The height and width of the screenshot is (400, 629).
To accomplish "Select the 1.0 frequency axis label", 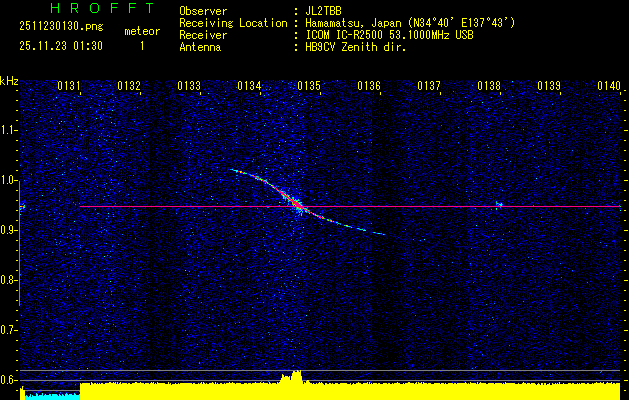I will [9, 180].
